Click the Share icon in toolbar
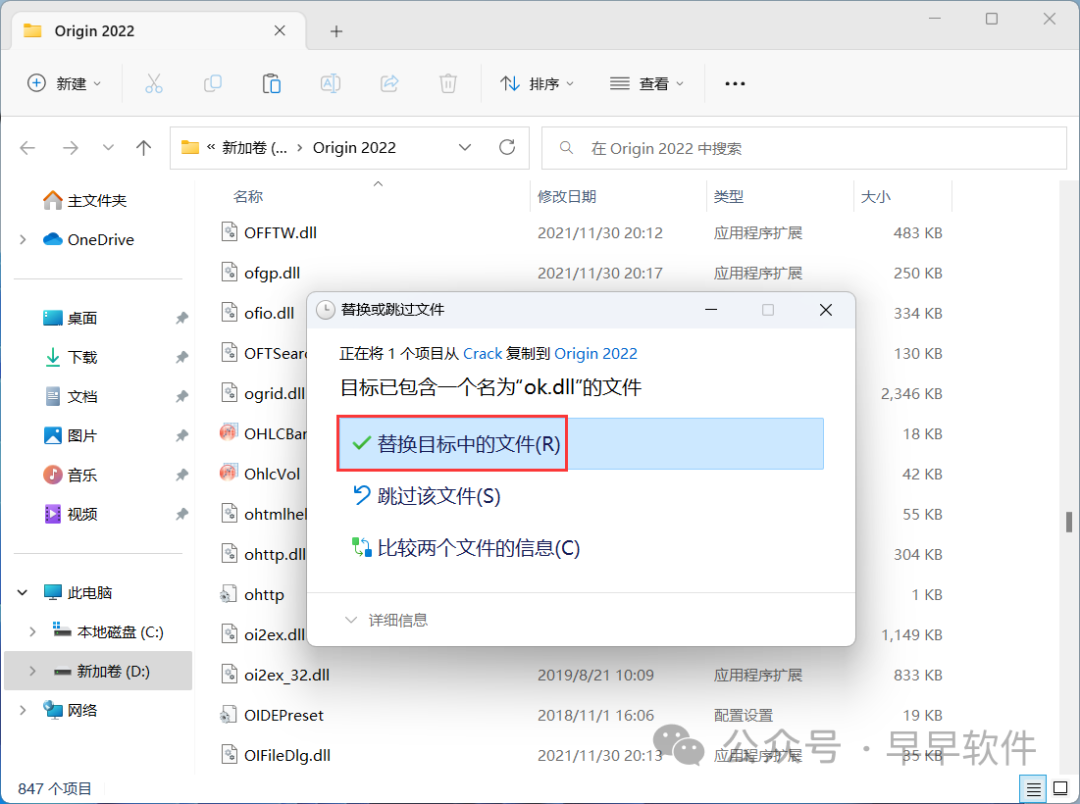 (x=390, y=84)
